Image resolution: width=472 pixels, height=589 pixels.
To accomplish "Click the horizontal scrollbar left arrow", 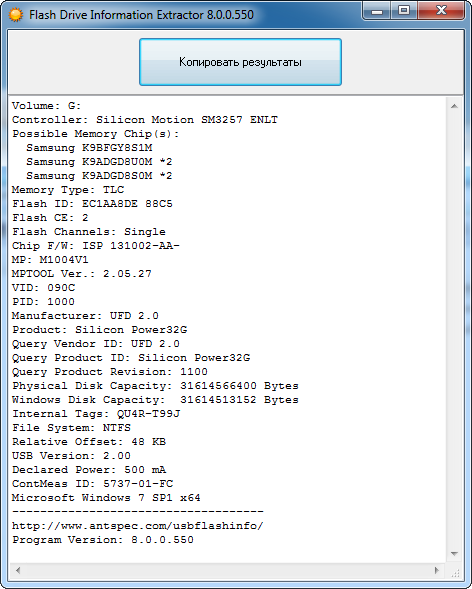I will [18, 570].
